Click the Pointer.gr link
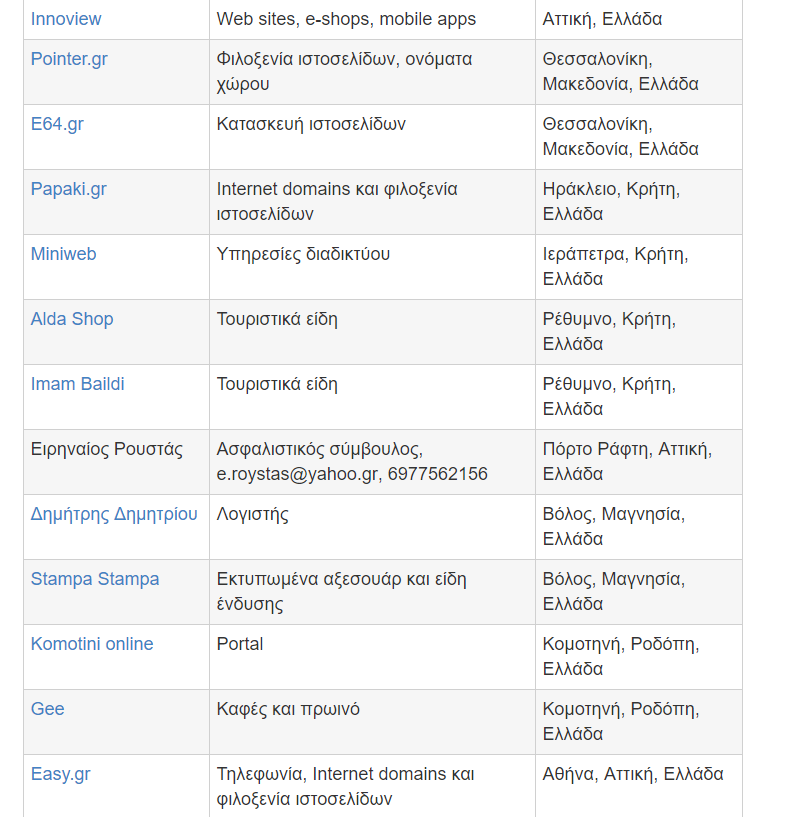The height and width of the screenshot is (817, 800). [x=69, y=59]
